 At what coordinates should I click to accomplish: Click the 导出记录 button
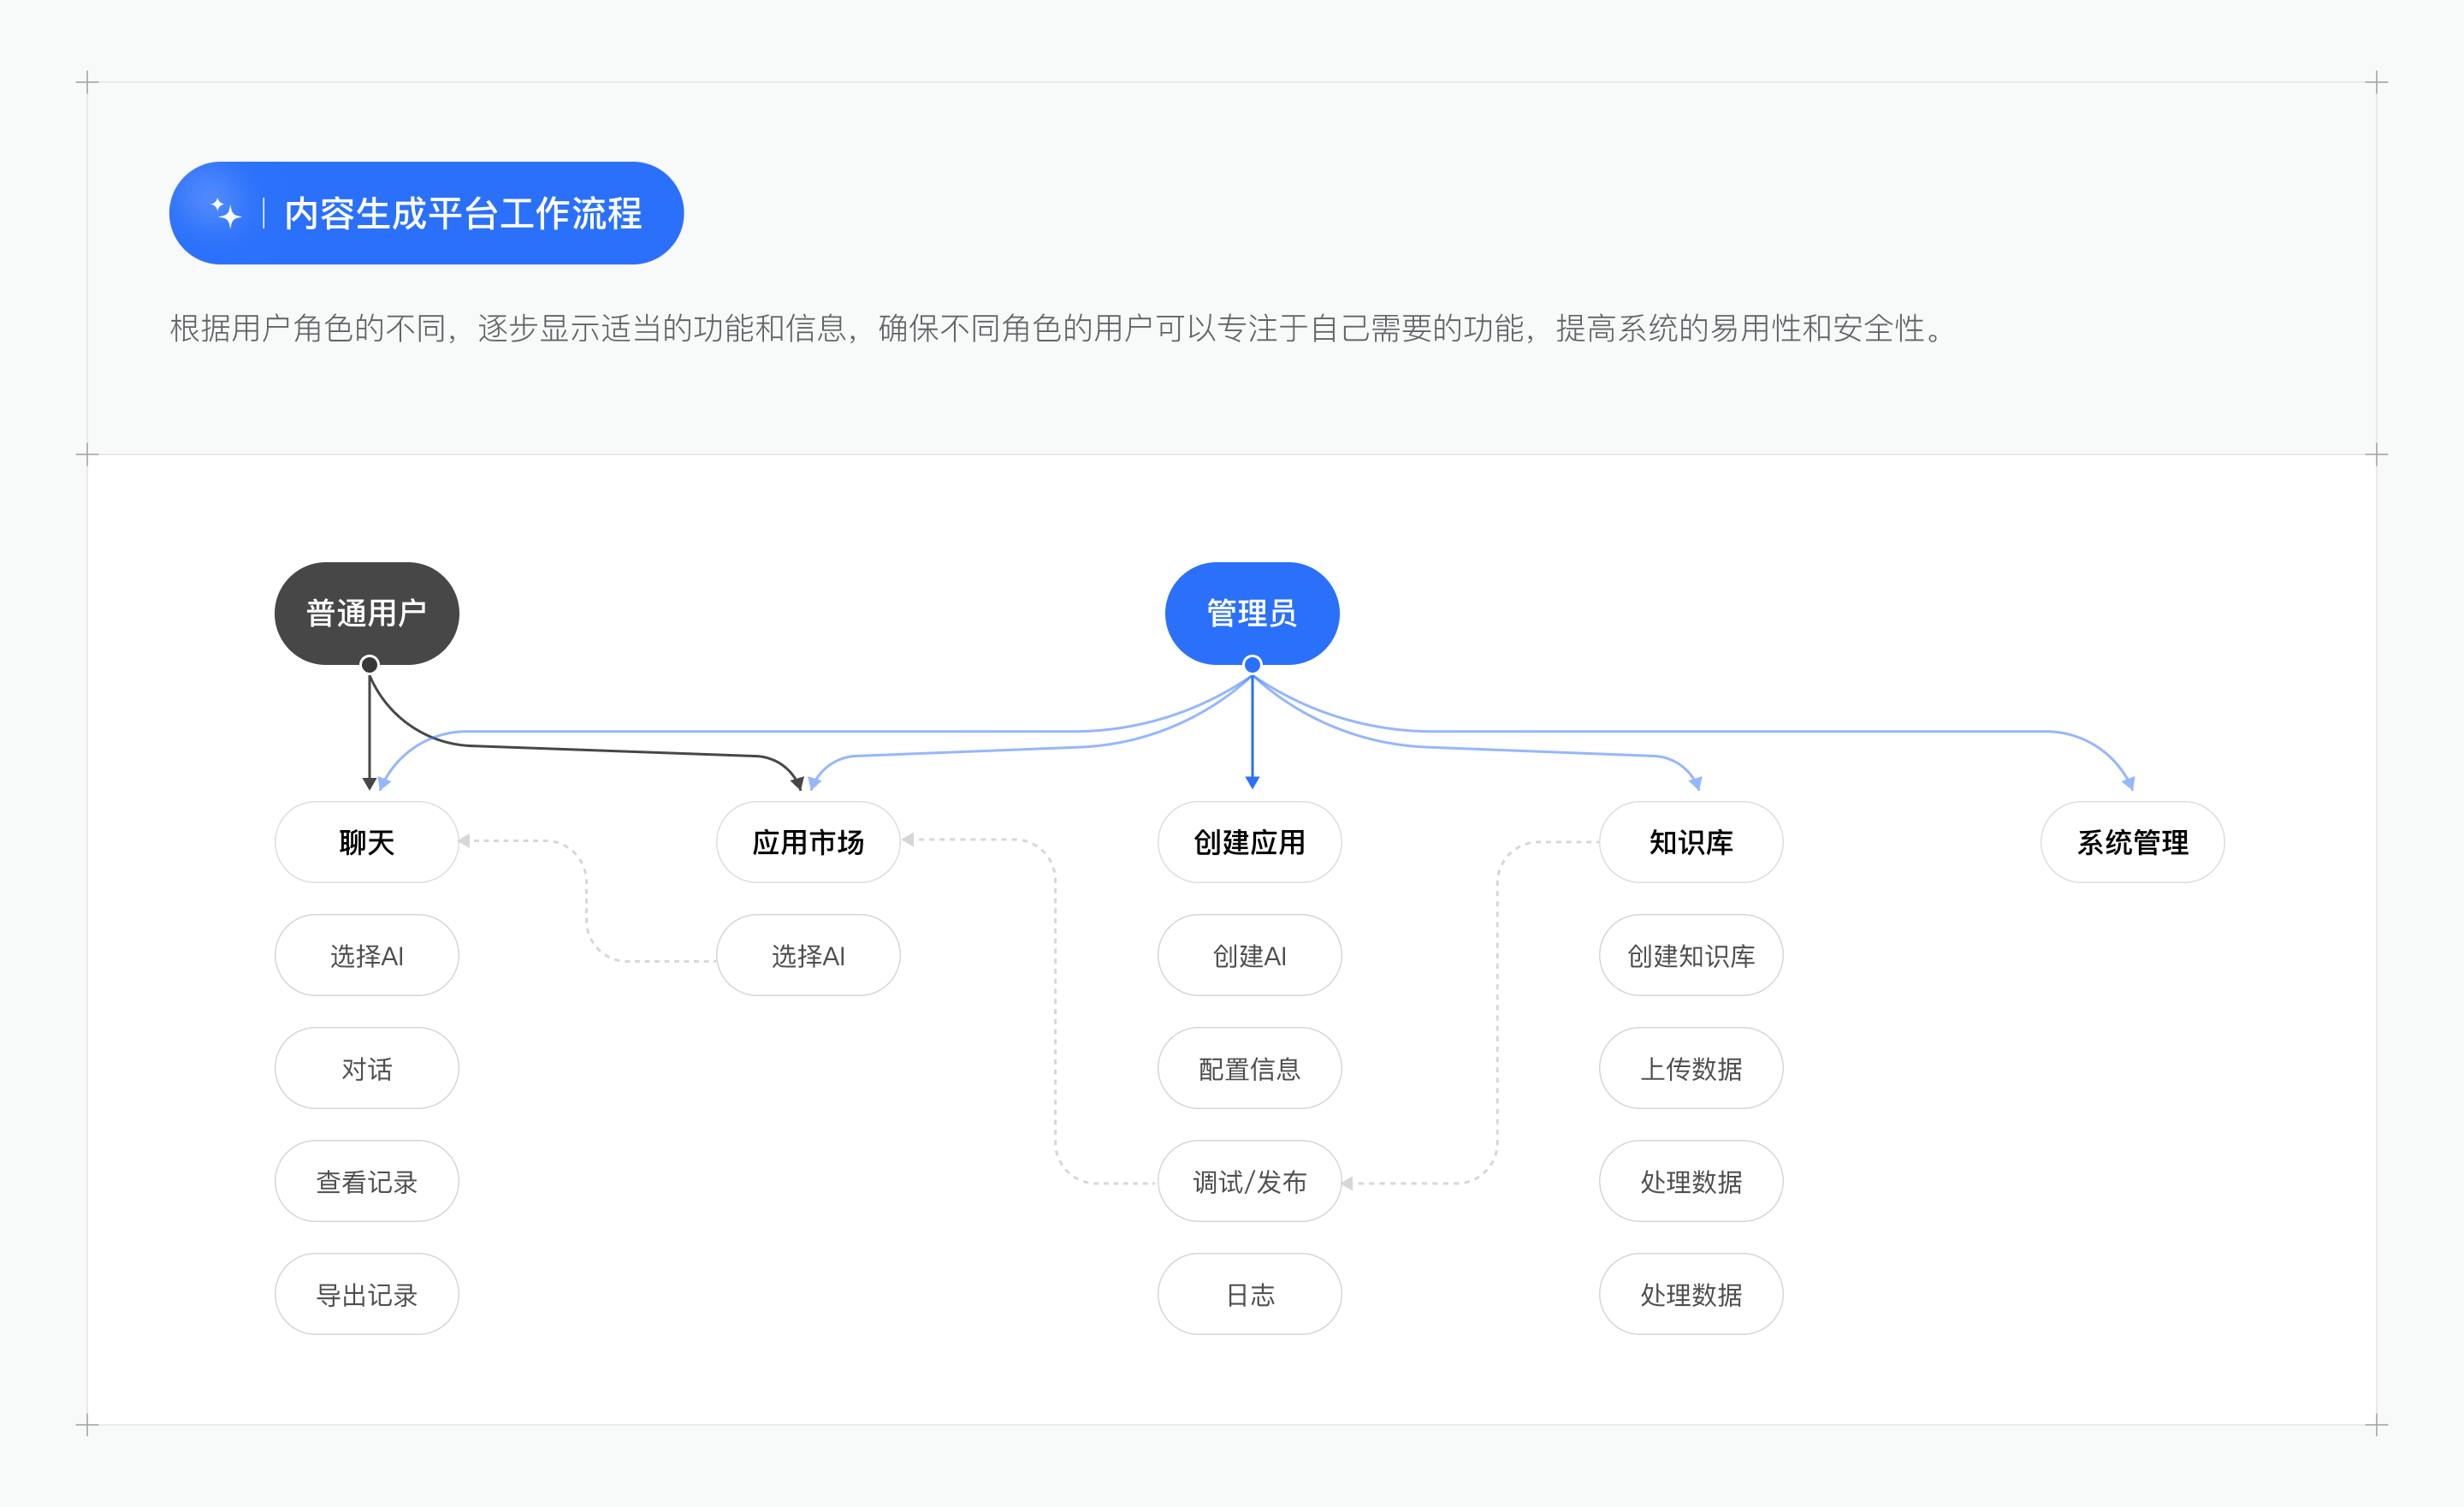[366, 1294]
